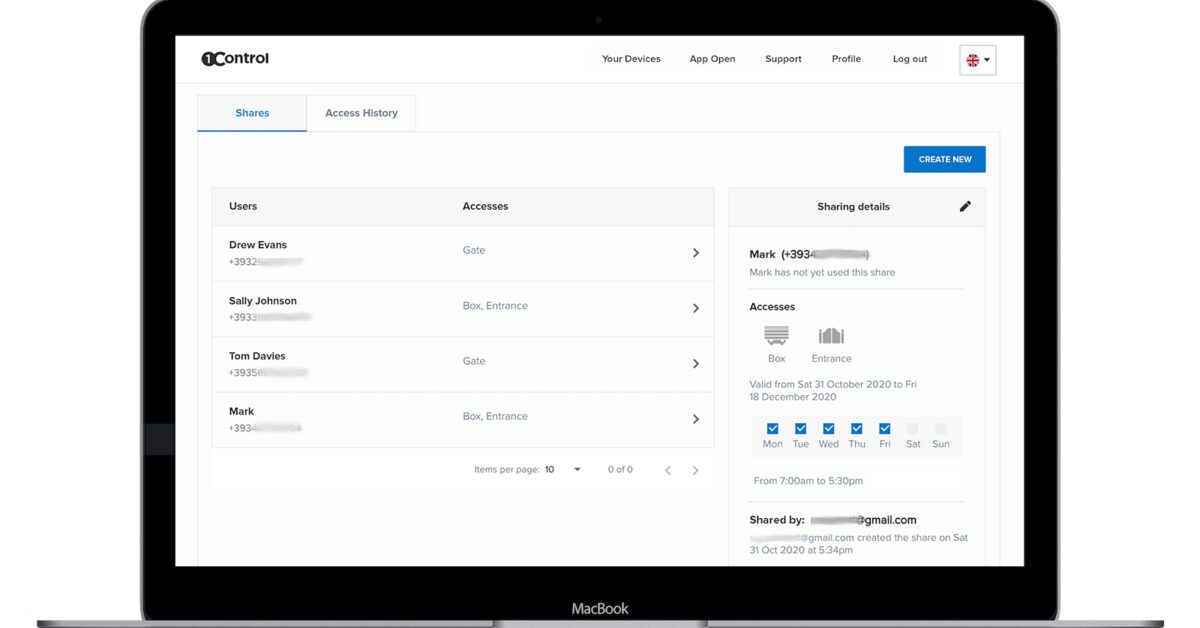1200x628 pixels.
Task: Click the Sharing details heading
Action: (x=853, y=207)
